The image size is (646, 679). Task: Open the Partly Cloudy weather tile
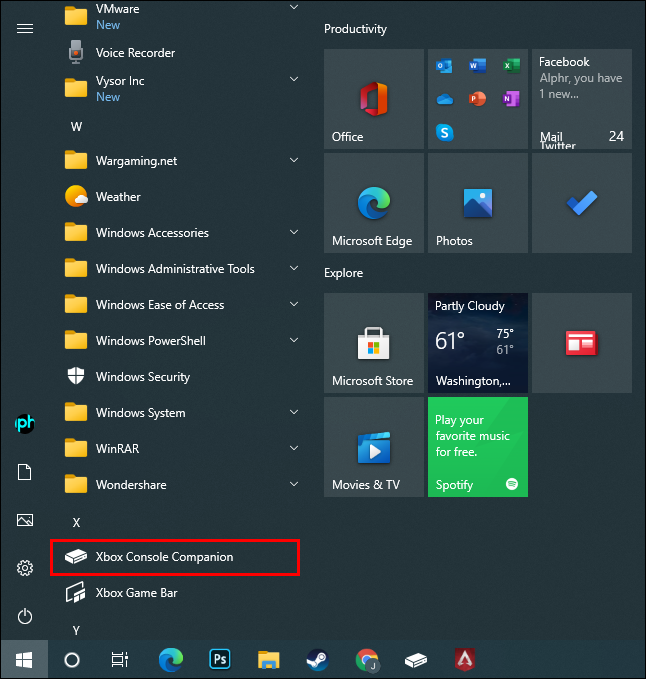click(x=478, y=343)
